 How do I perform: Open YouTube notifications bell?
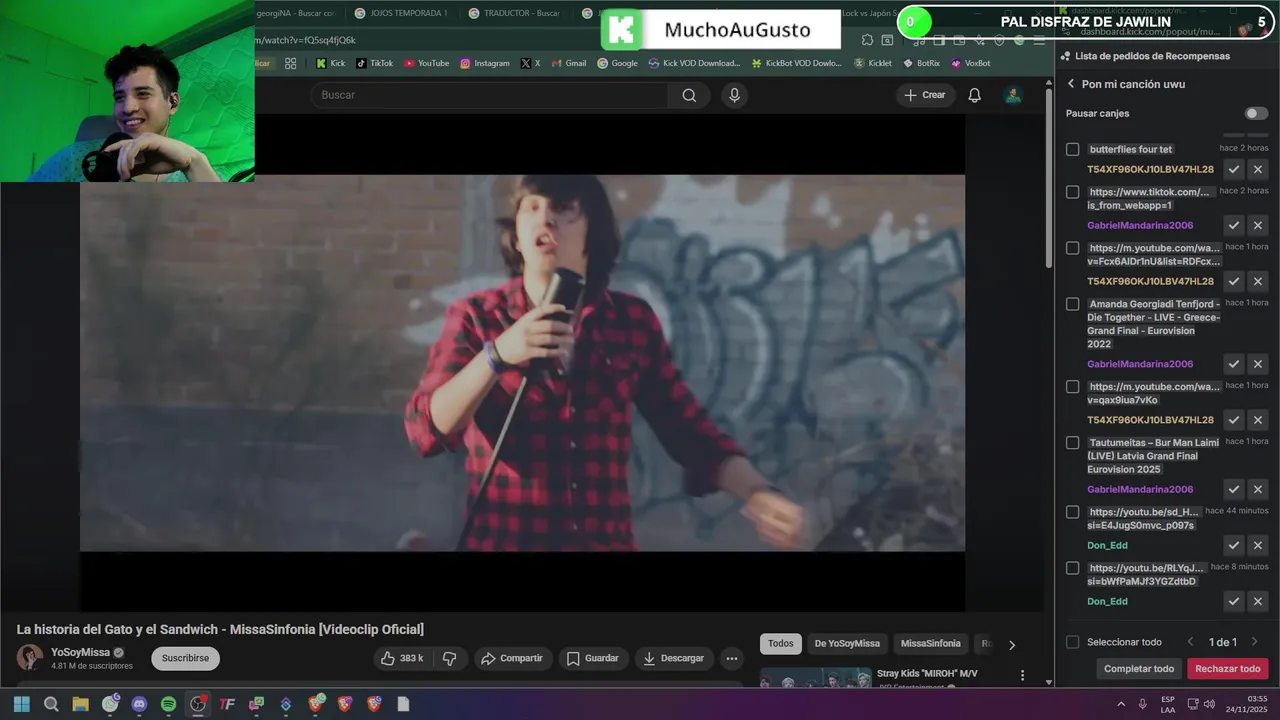point(974,95)
